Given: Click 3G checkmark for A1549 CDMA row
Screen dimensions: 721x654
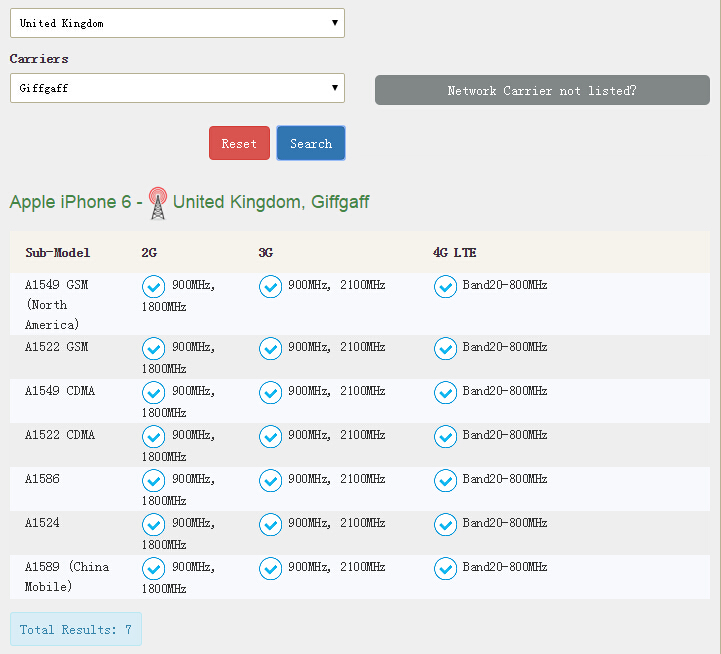Looking at the screenshot, I should [270, 393].
